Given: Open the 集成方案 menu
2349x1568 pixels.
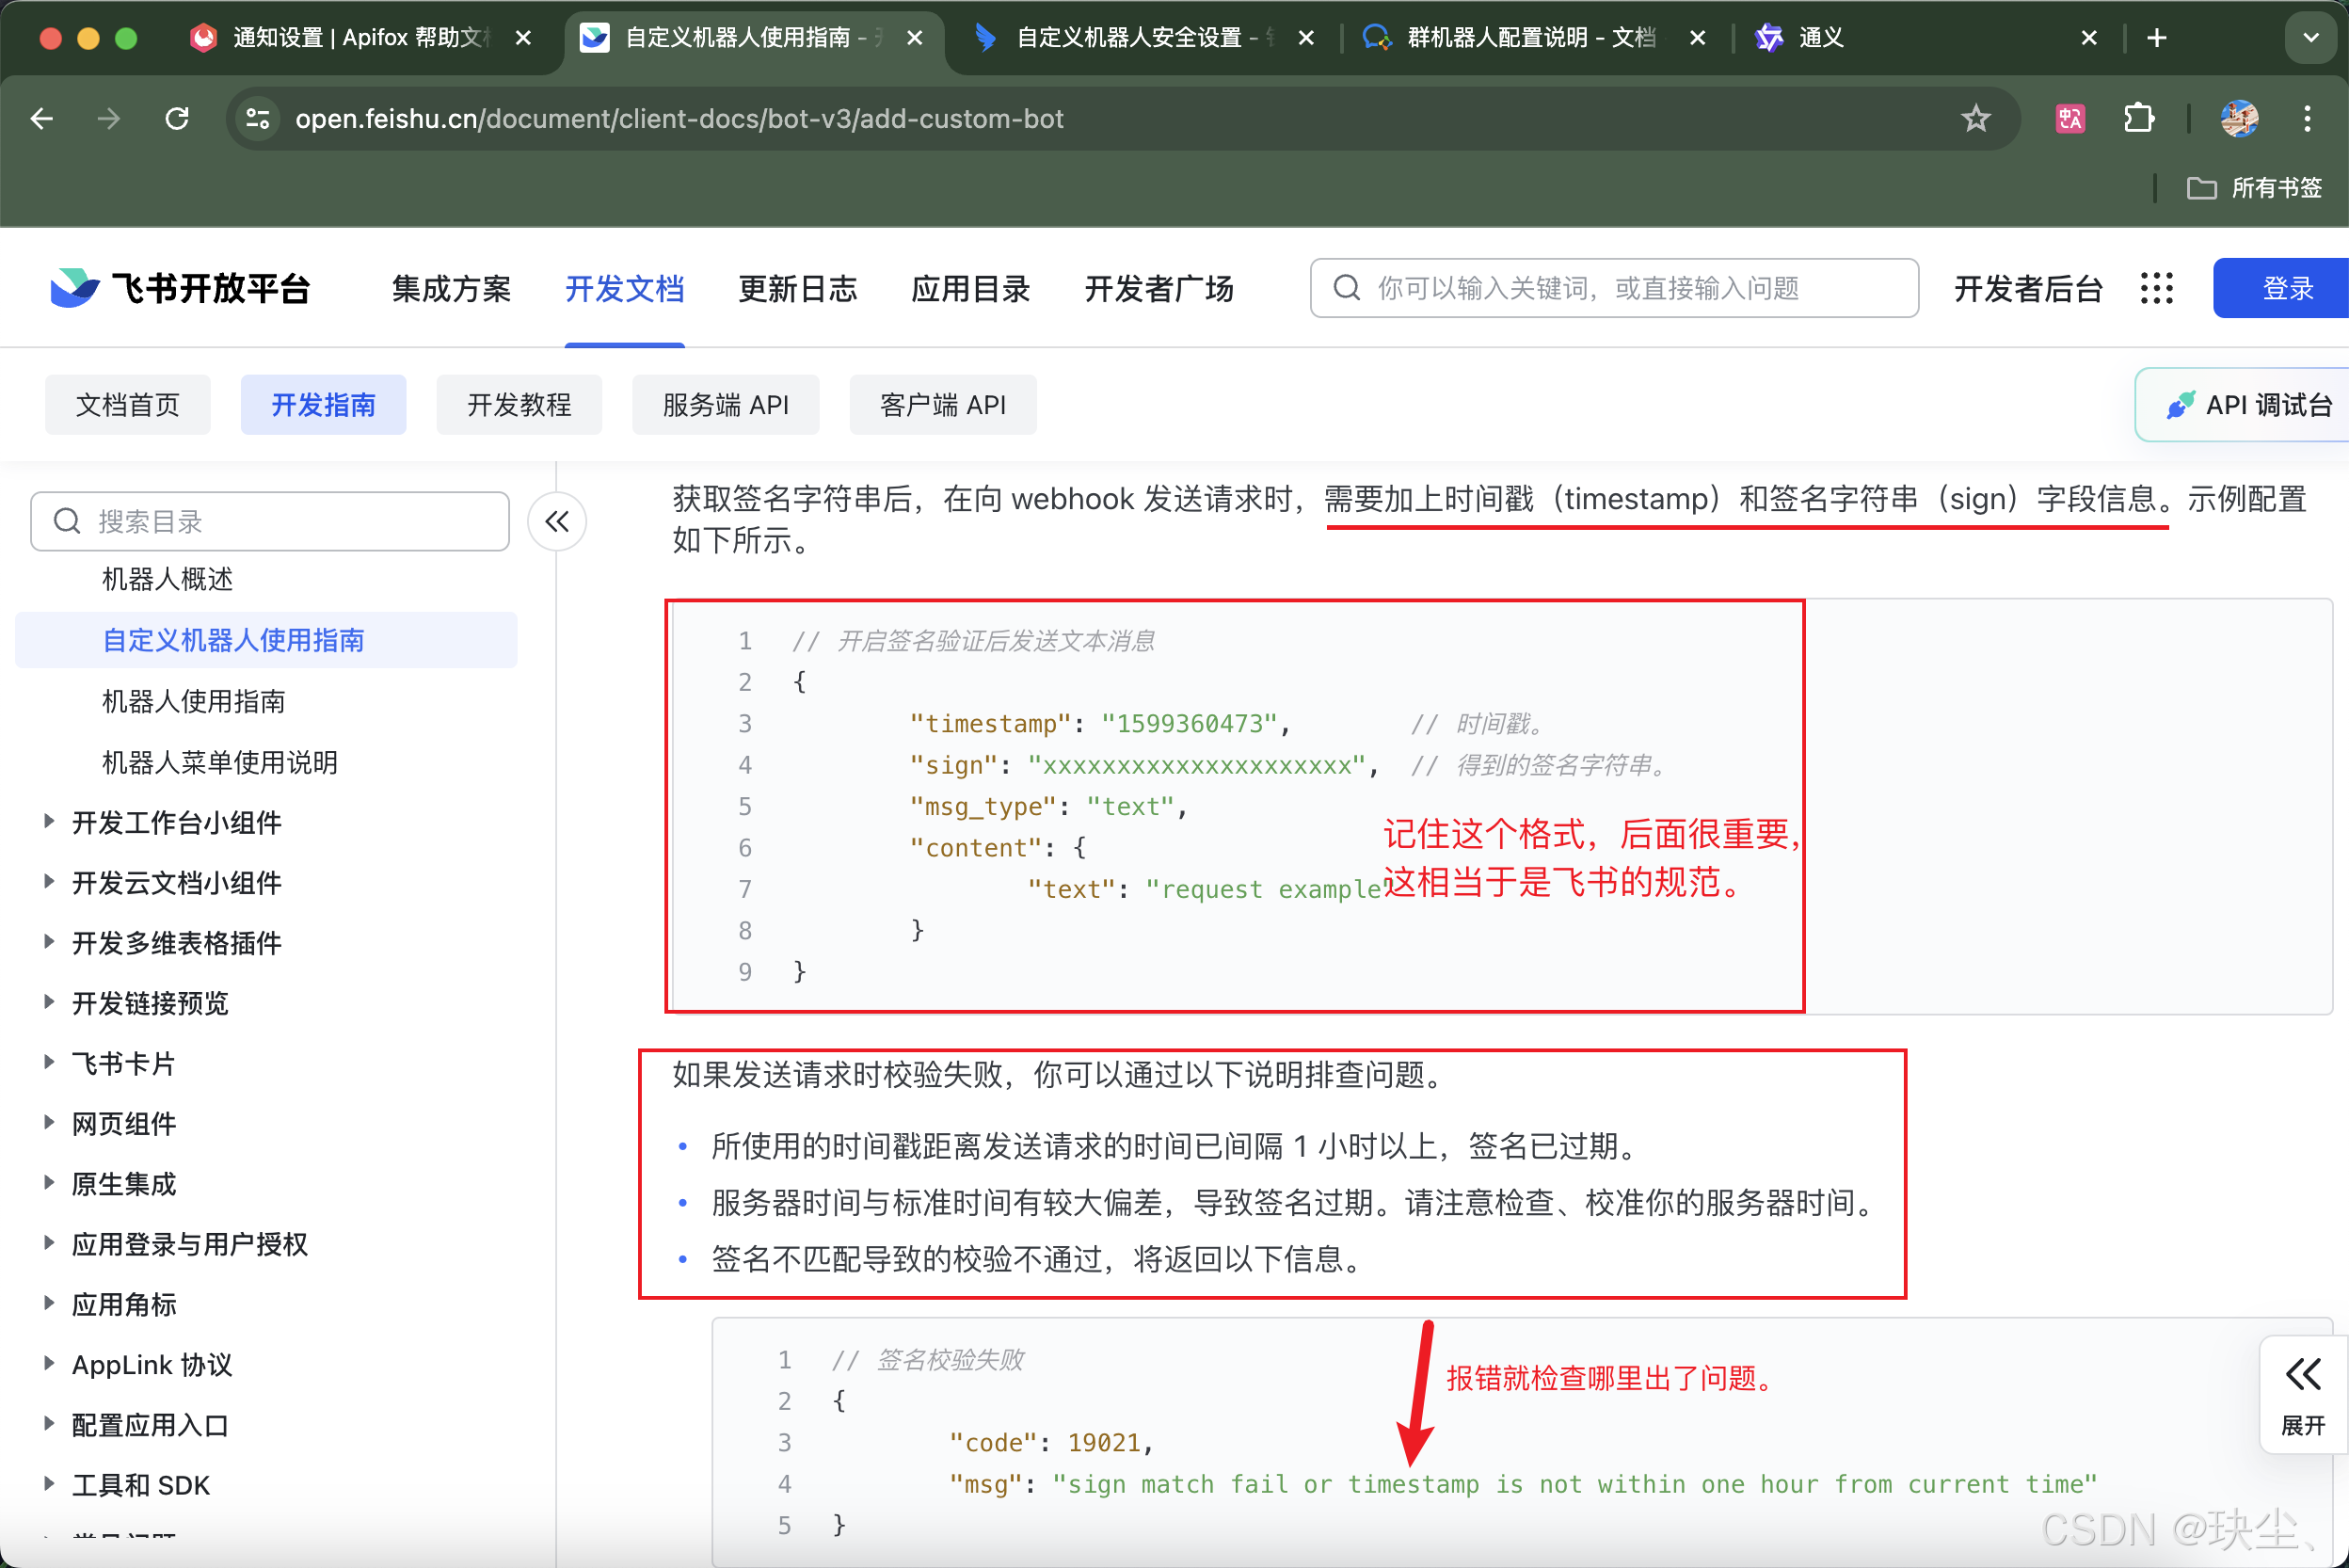Looking at the screenshot, I should click(451, 289).
